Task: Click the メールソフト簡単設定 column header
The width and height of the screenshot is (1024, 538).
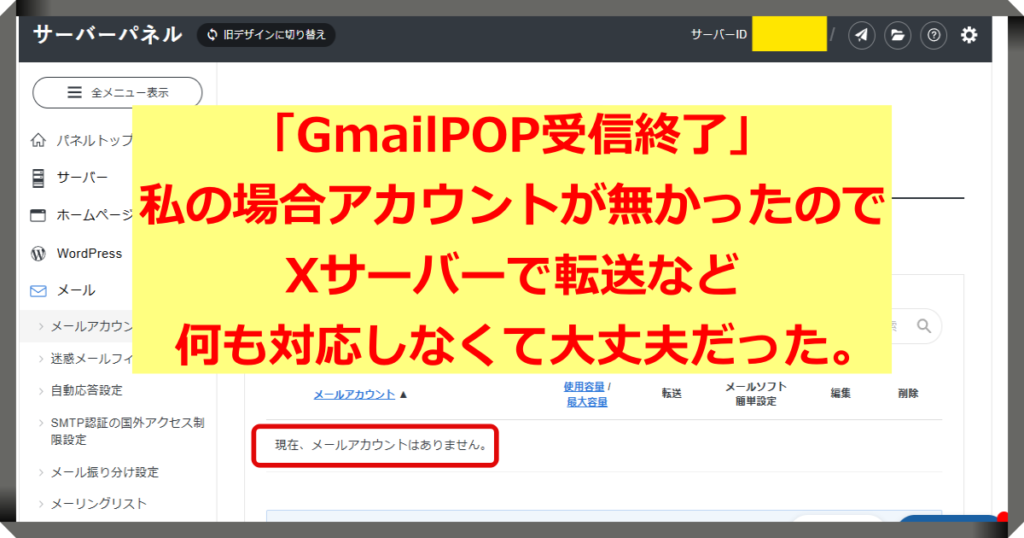Action: point(756,394)
